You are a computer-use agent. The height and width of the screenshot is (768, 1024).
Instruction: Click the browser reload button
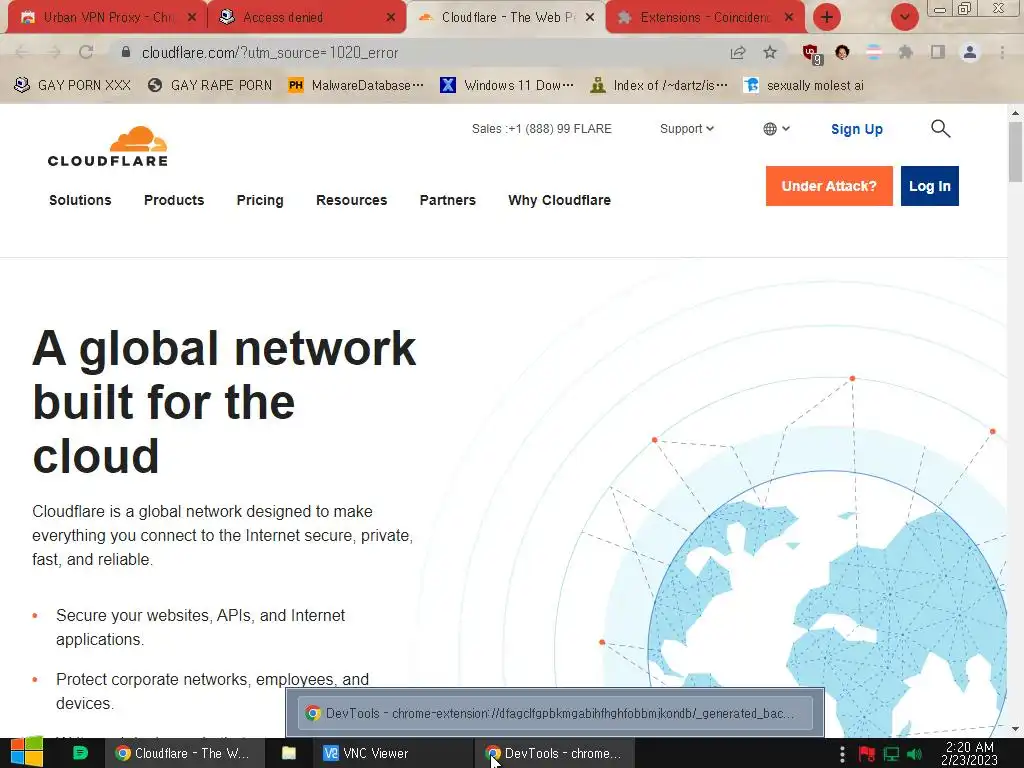[86, 52]
